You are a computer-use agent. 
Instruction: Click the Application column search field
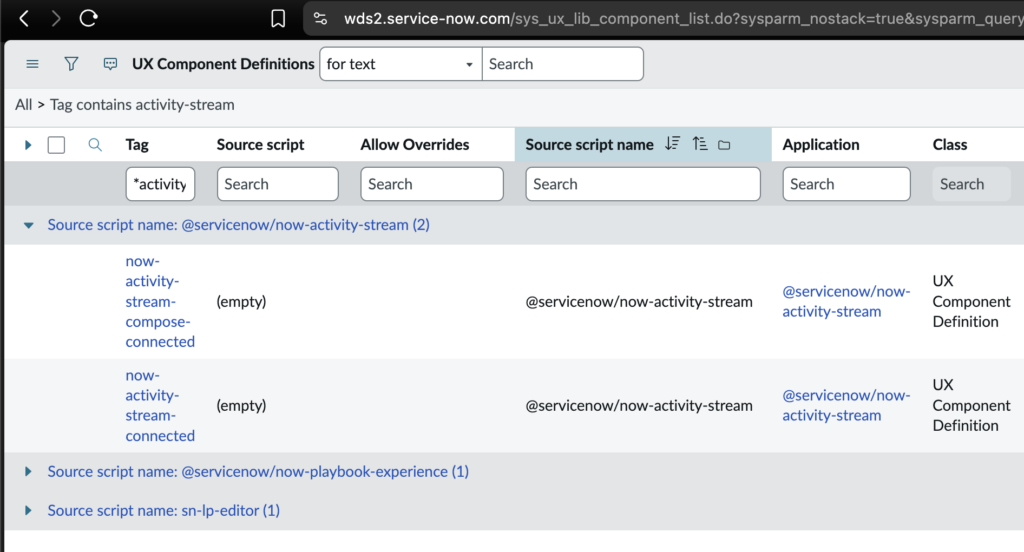(846, 184)
